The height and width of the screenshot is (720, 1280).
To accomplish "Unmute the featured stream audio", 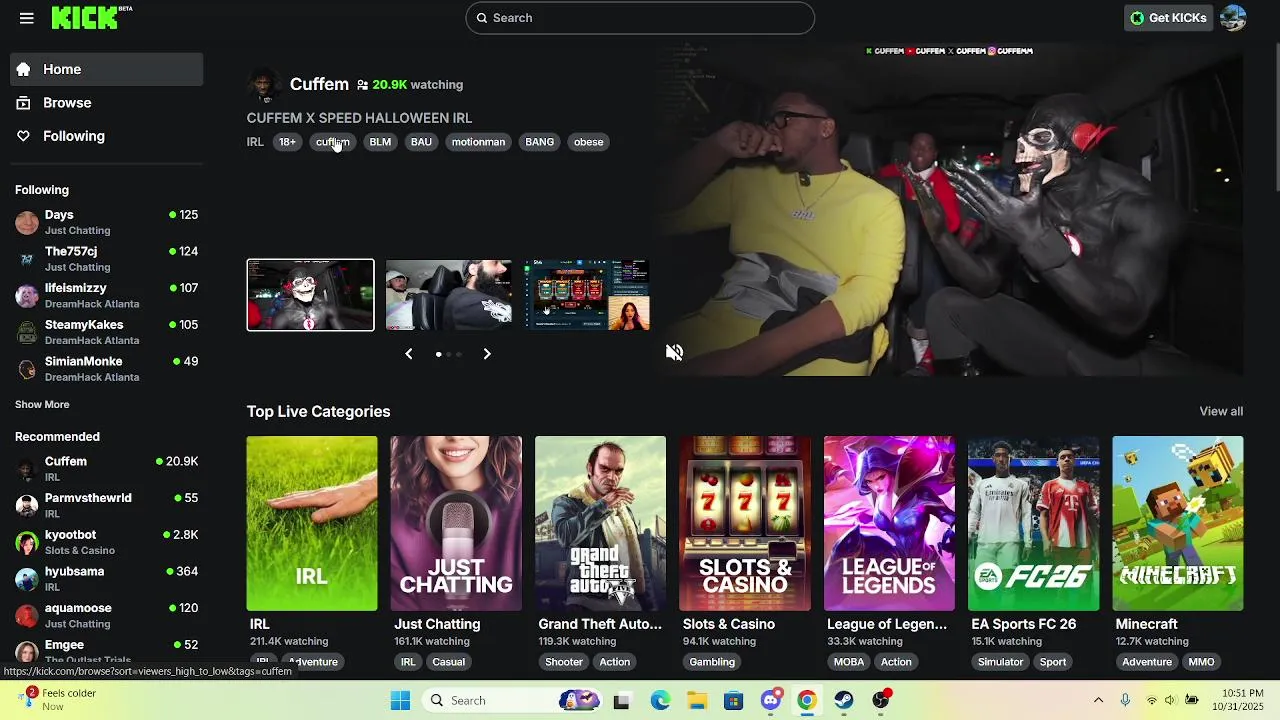I will (x=674, y=352).
